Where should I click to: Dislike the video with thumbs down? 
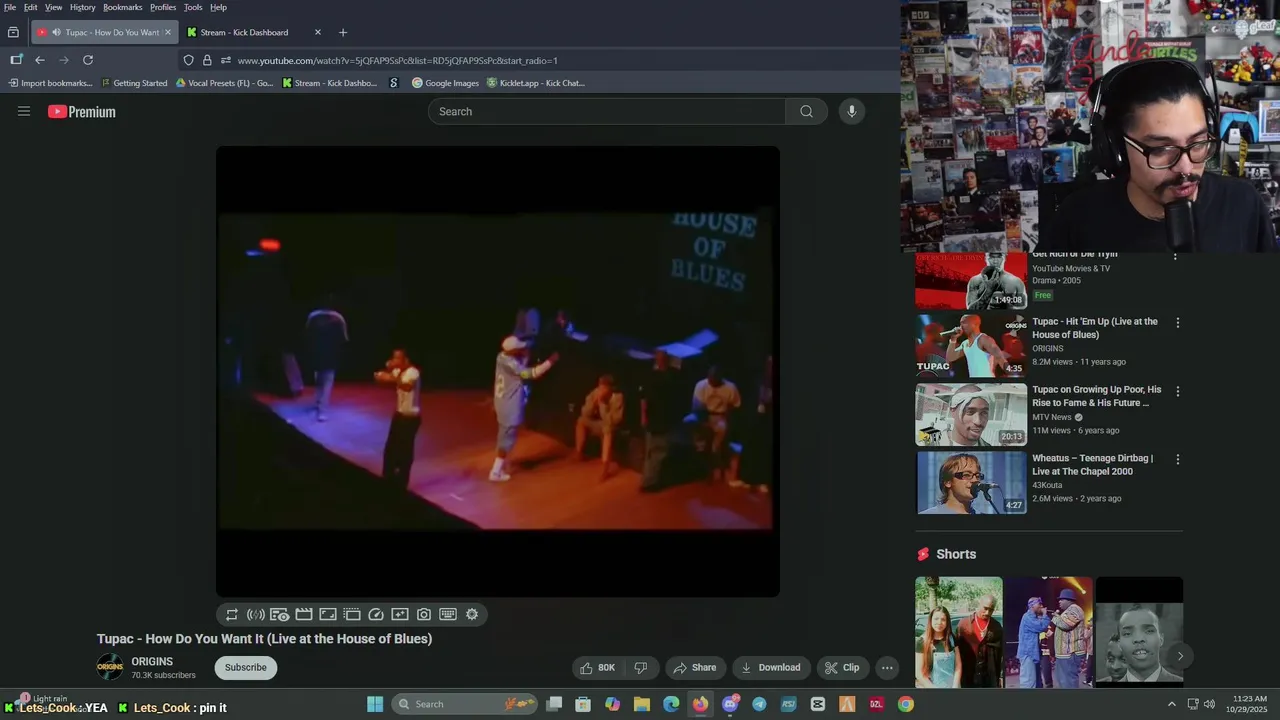(x=641, y=668)
